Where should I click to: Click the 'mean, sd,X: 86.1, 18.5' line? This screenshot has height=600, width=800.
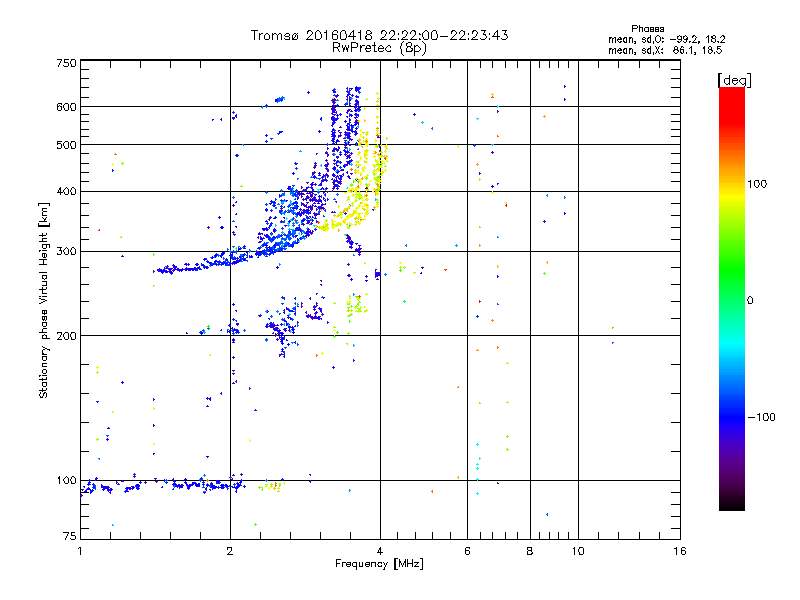tap(665, 50)
